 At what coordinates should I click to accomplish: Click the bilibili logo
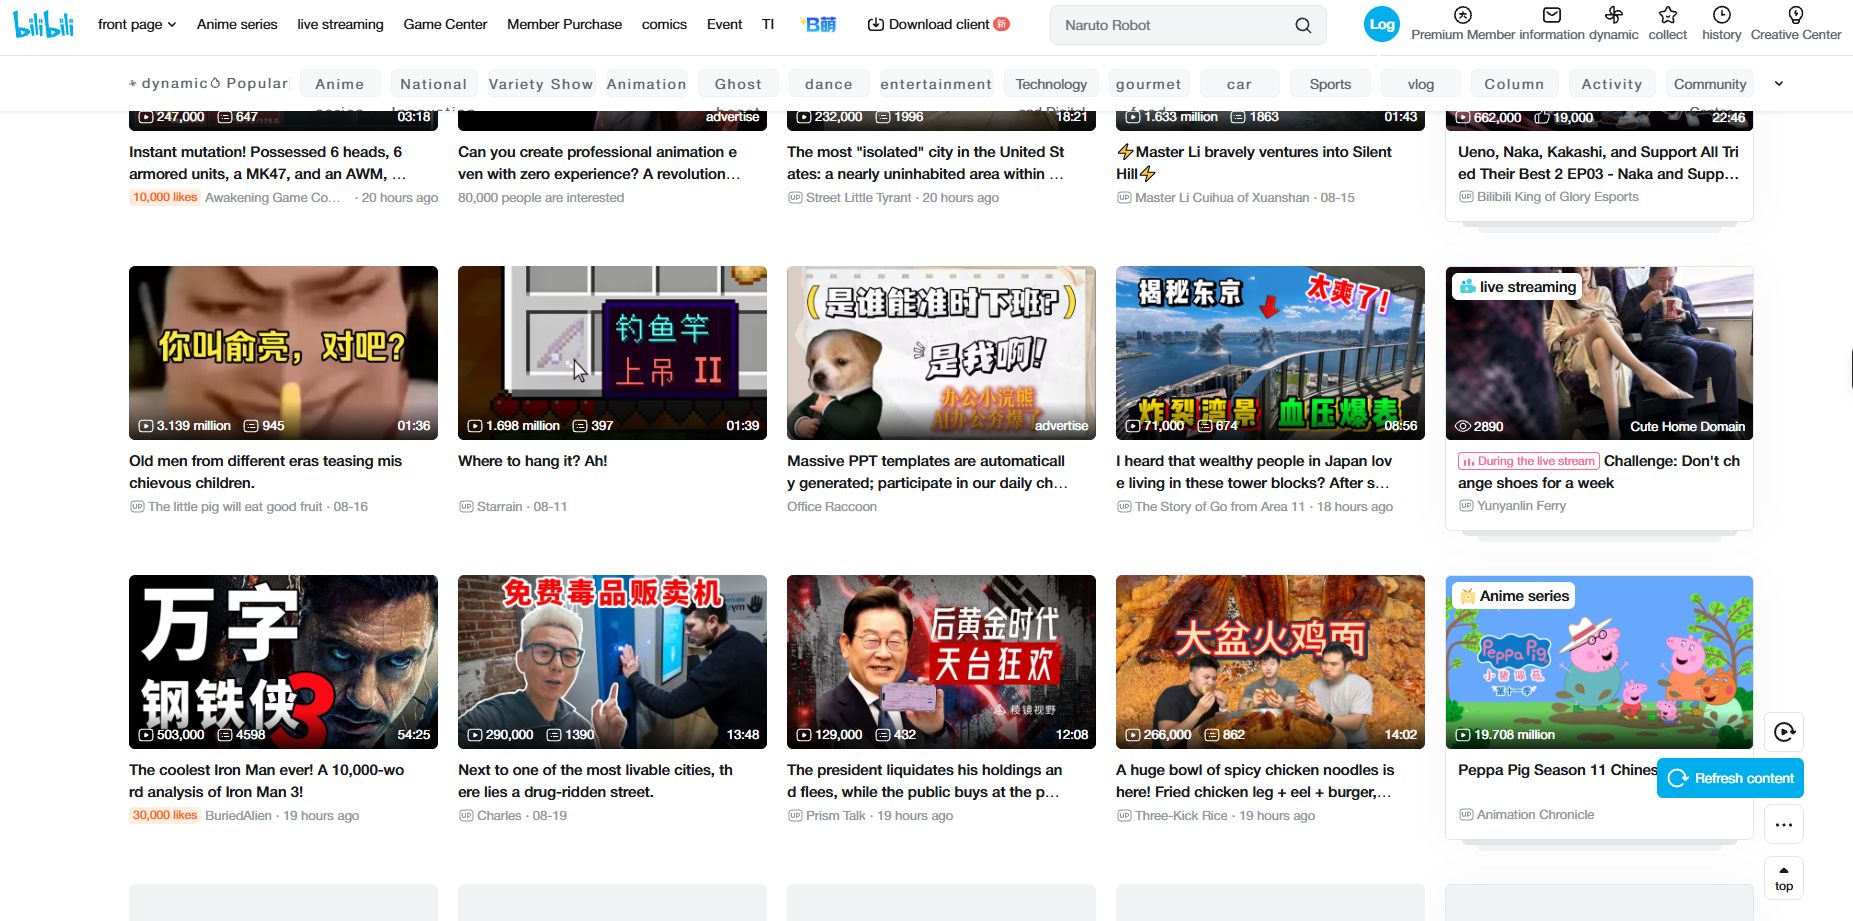pos(44,24)
